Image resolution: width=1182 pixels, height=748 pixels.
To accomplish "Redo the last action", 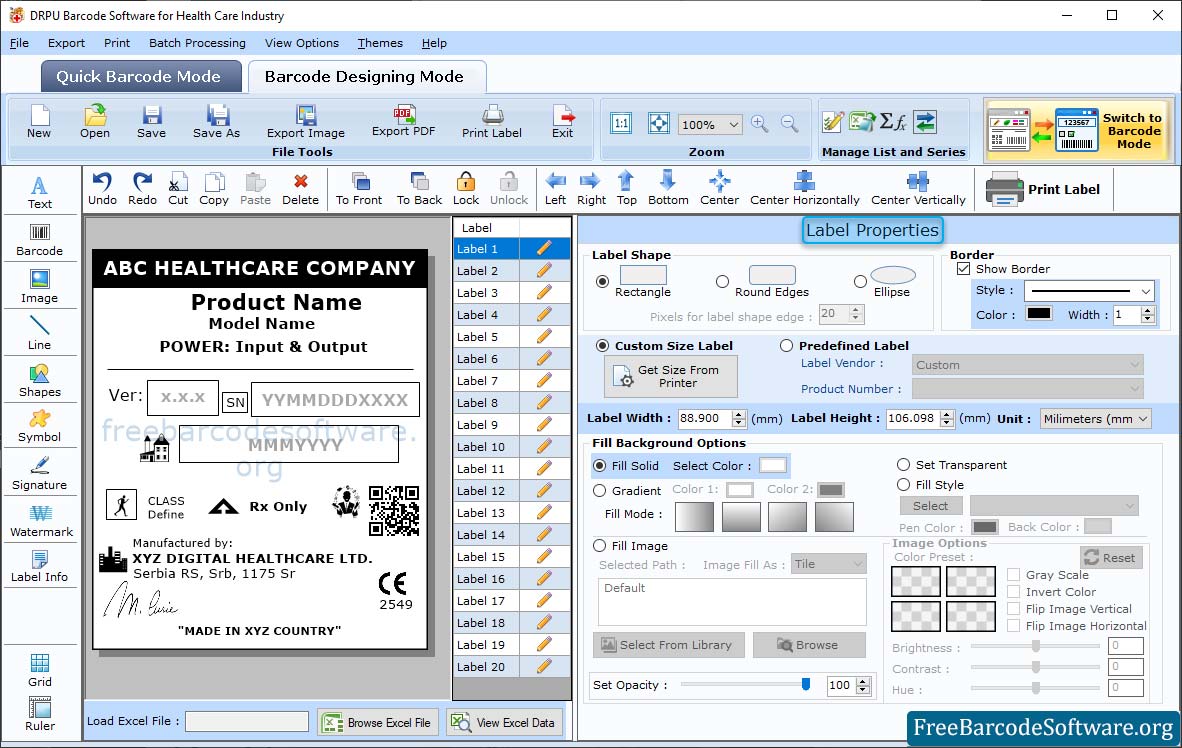I will (x=142, y=189).
